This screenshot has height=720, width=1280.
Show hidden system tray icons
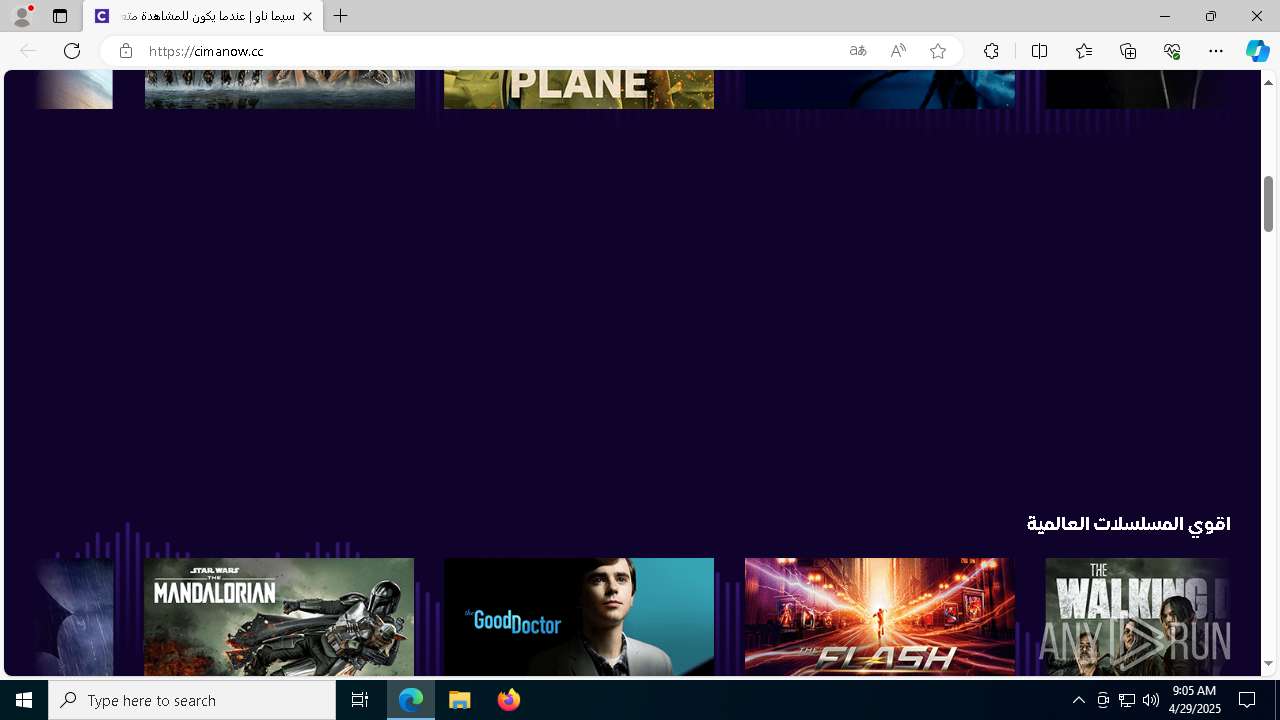[x=1078, y=700]
